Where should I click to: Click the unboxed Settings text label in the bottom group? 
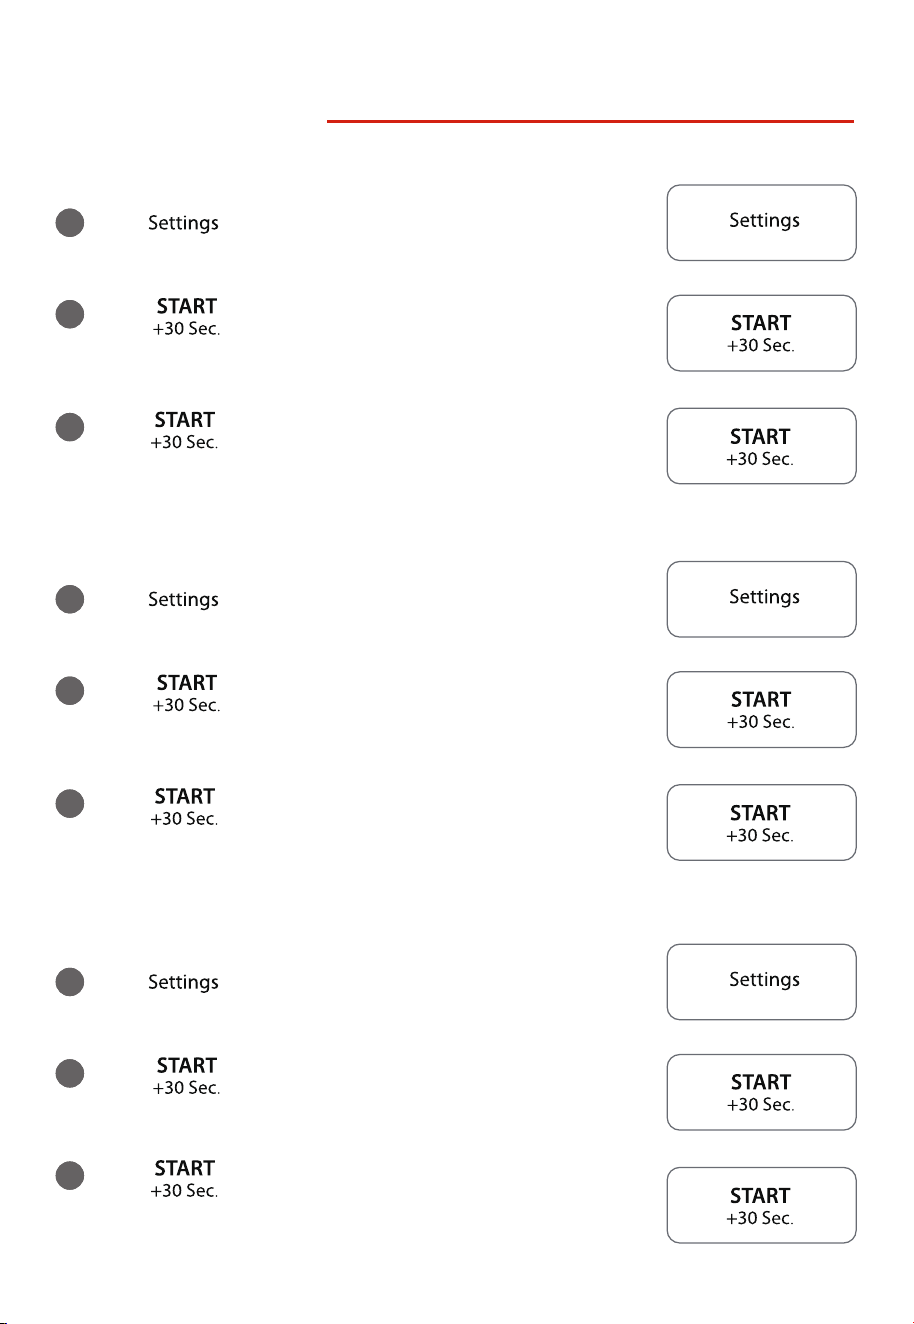point(183,983)
